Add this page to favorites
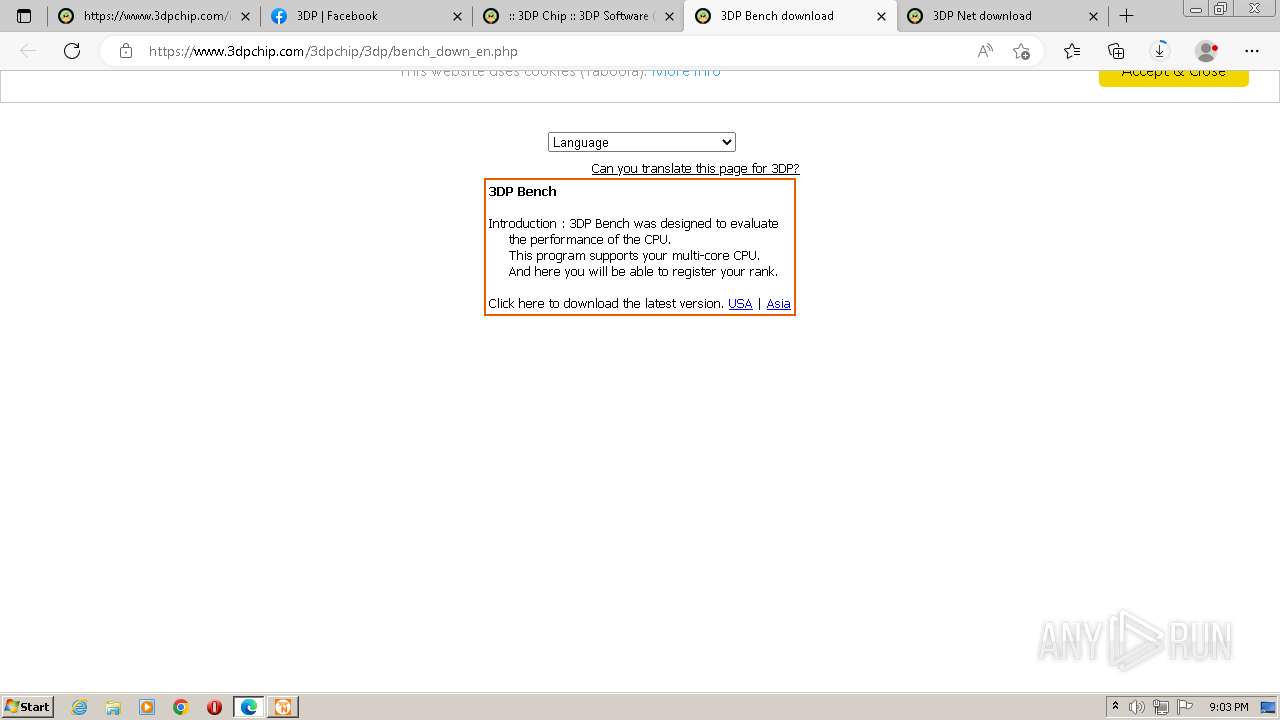The image size is (1280, 720). [1021, 51]
